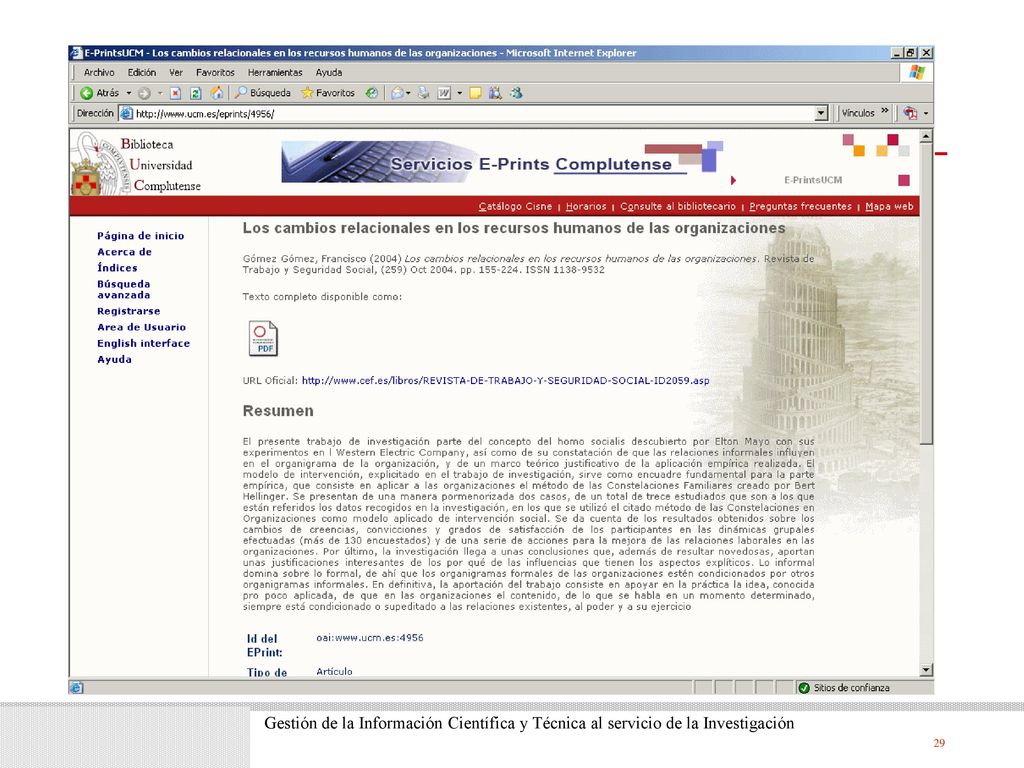Open the Búsqueda search panel
Screen dimensions: 1024x768
pyautogui.click(x=263, y=93)
